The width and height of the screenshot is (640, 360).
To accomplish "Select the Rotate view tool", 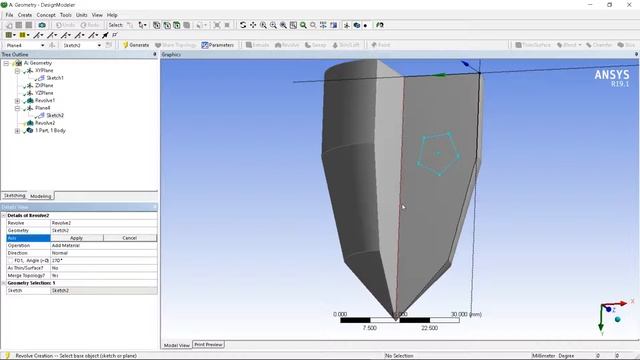I will [x=243, y=25].
